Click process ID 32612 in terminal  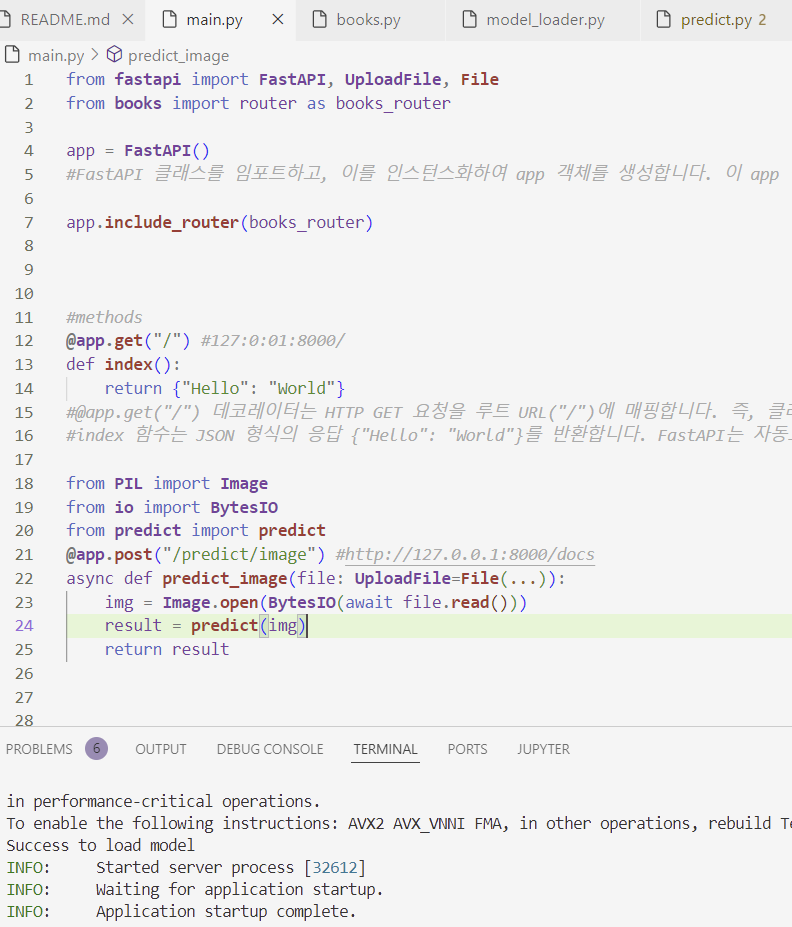tap(335, 867)
